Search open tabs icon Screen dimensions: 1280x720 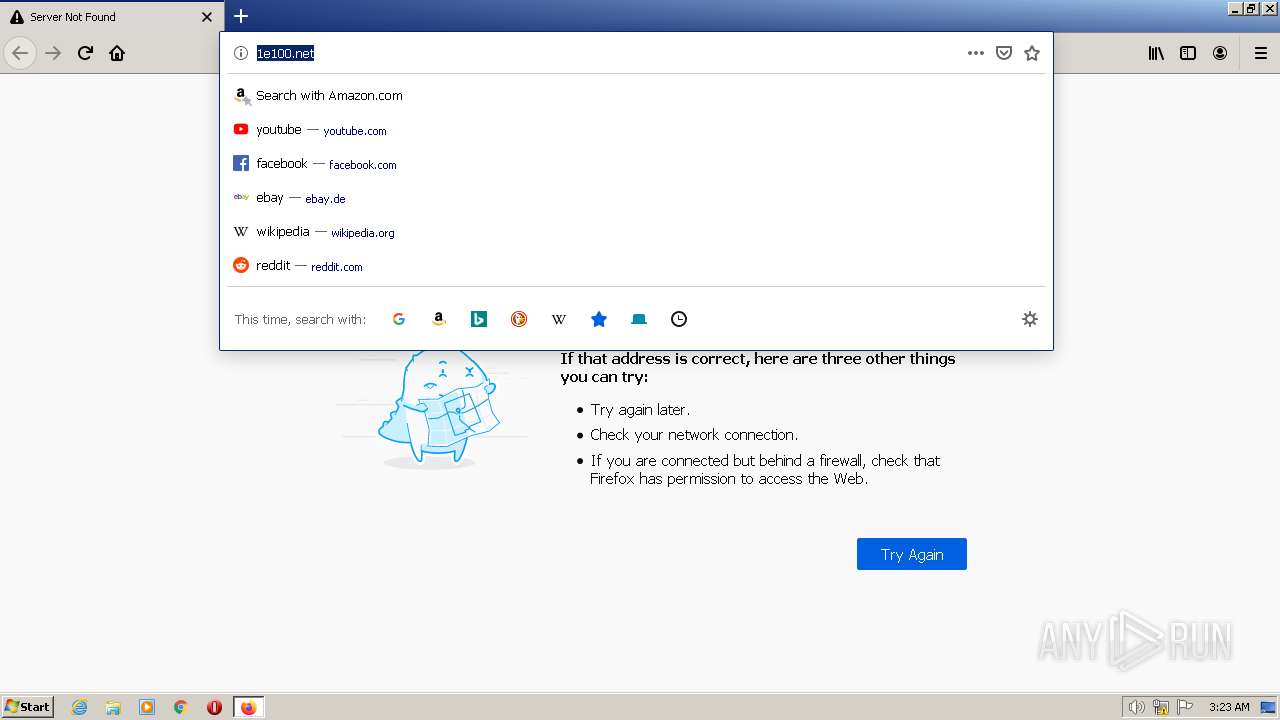point(639,319)
